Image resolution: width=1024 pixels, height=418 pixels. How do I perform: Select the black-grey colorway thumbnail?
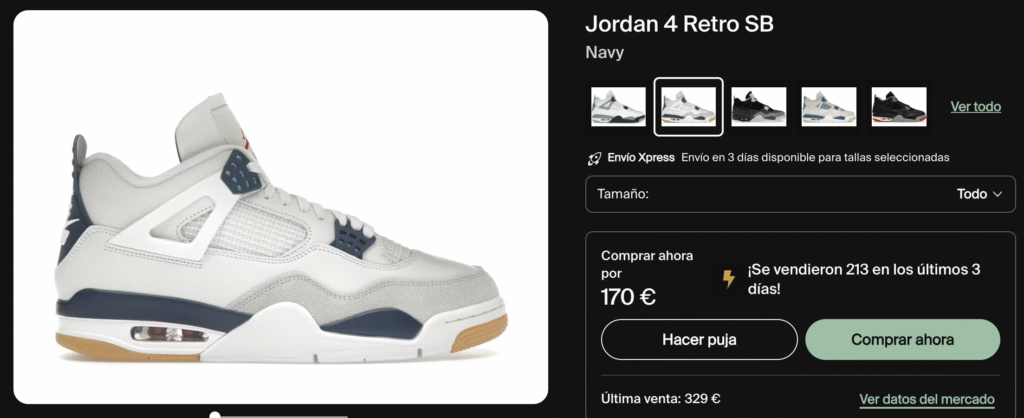[758, 106]
